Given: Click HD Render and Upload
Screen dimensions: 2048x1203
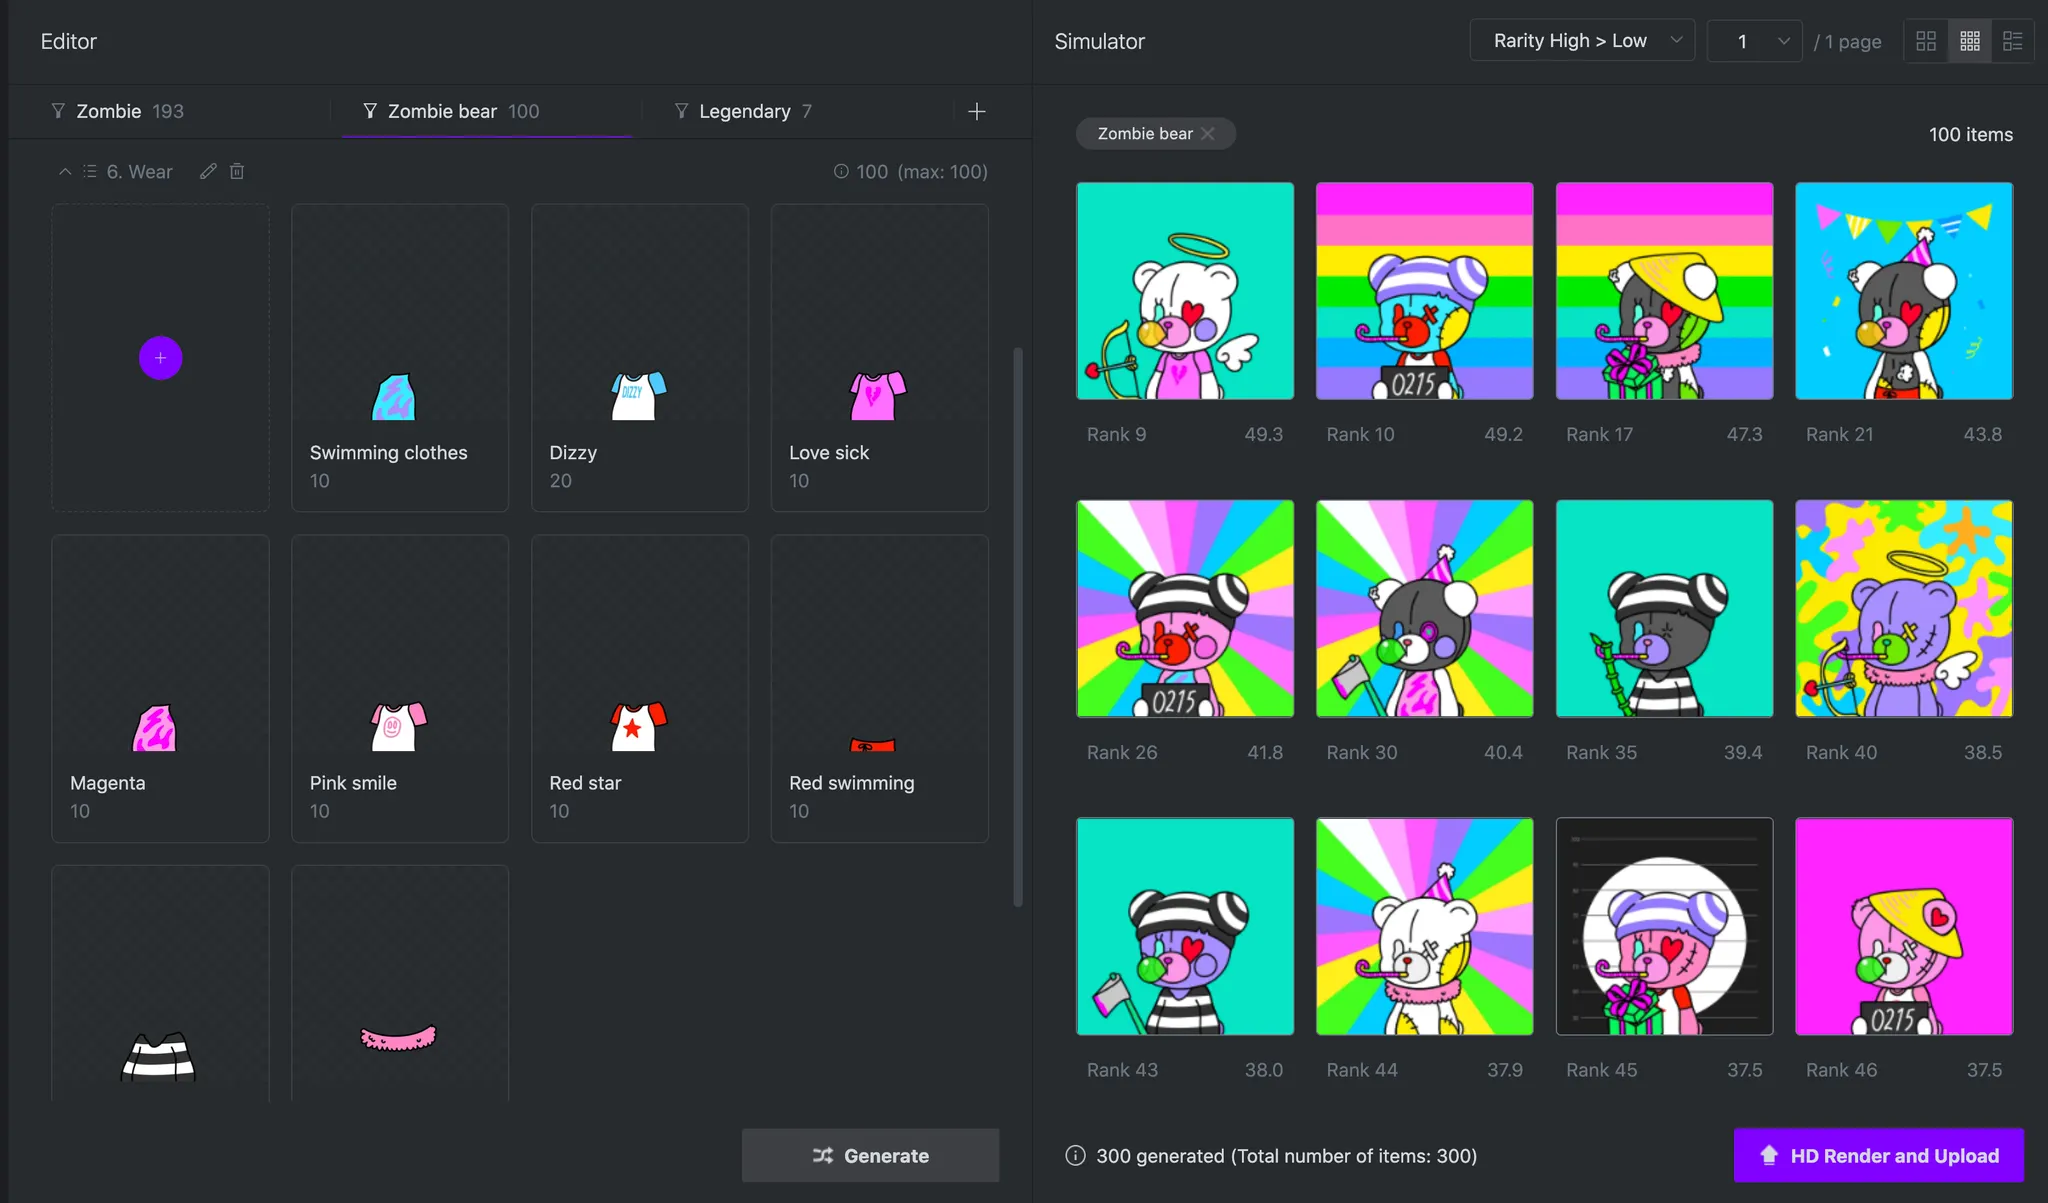Looking at the screenshot, I should pyautogui.click(x=1878, y=1156).
